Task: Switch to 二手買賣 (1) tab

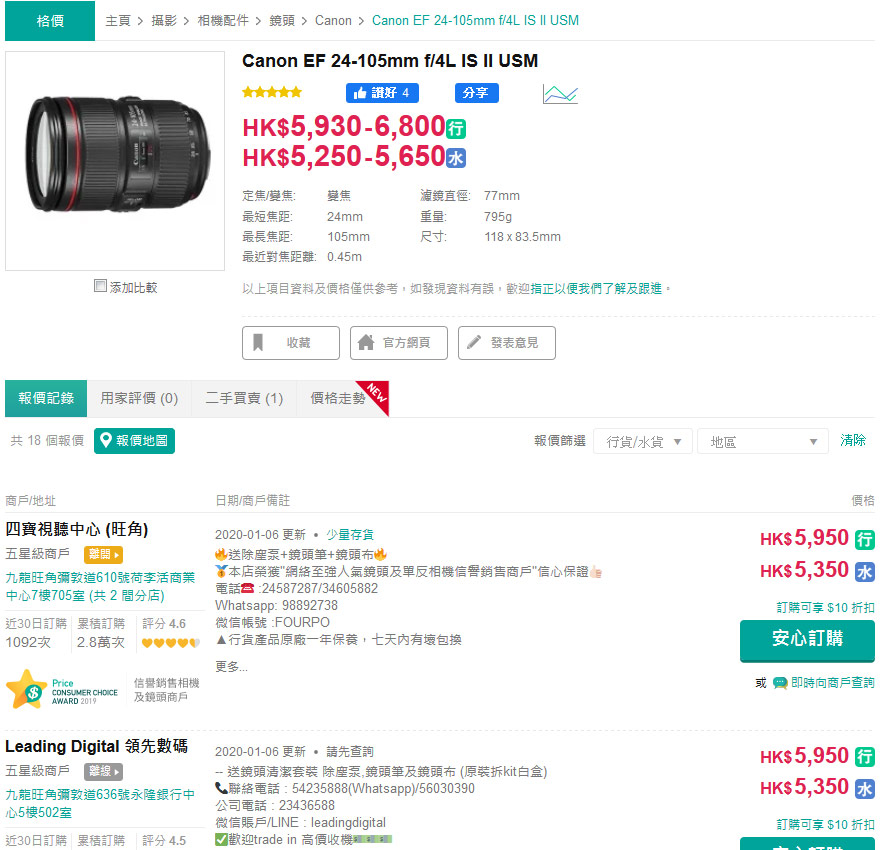Action: [244, 398]
